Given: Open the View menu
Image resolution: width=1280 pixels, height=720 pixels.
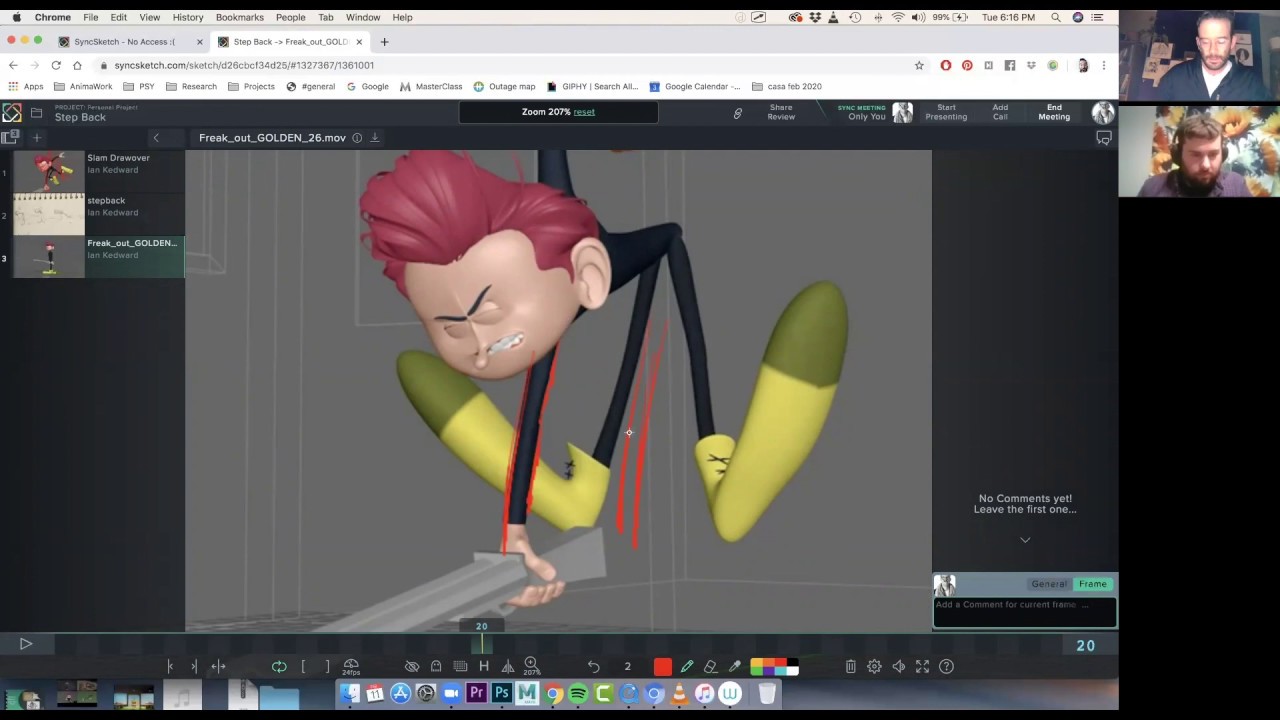Looking at the screenshot, I should pyautogui.click(x=149, y=17).
